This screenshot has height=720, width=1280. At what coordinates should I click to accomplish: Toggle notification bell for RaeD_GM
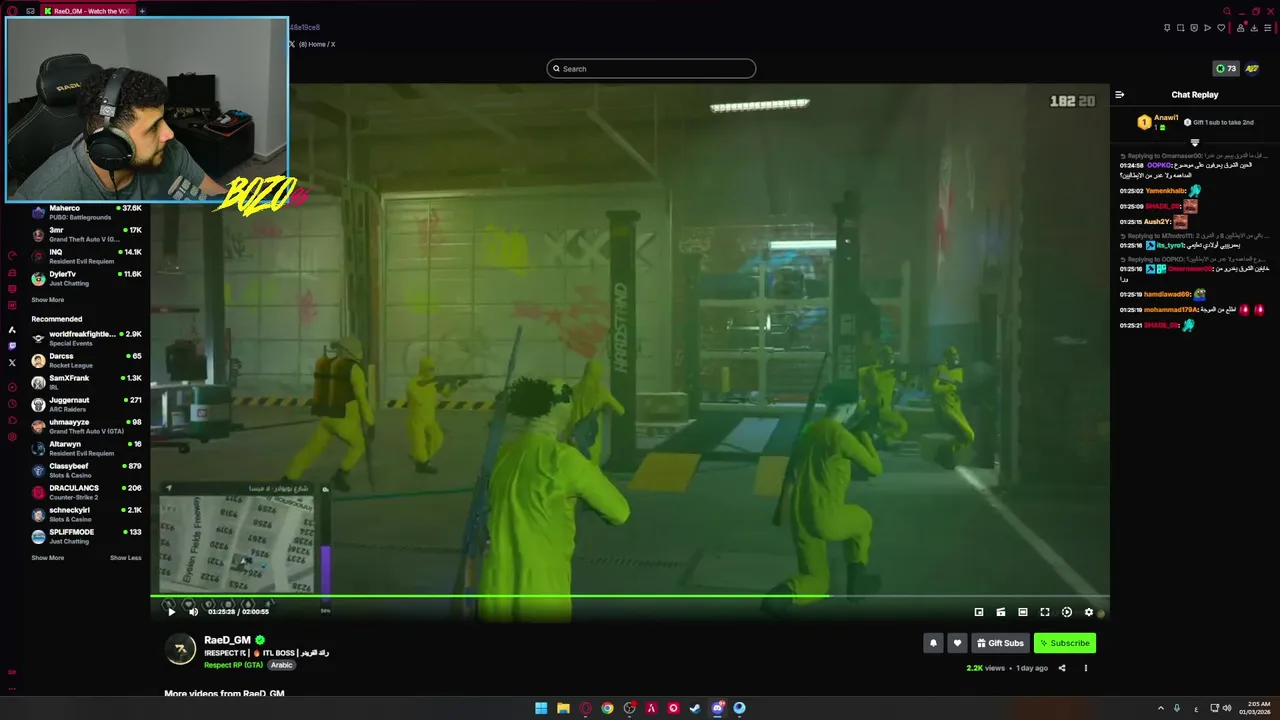pyautogui.click(x=933, y=643)
